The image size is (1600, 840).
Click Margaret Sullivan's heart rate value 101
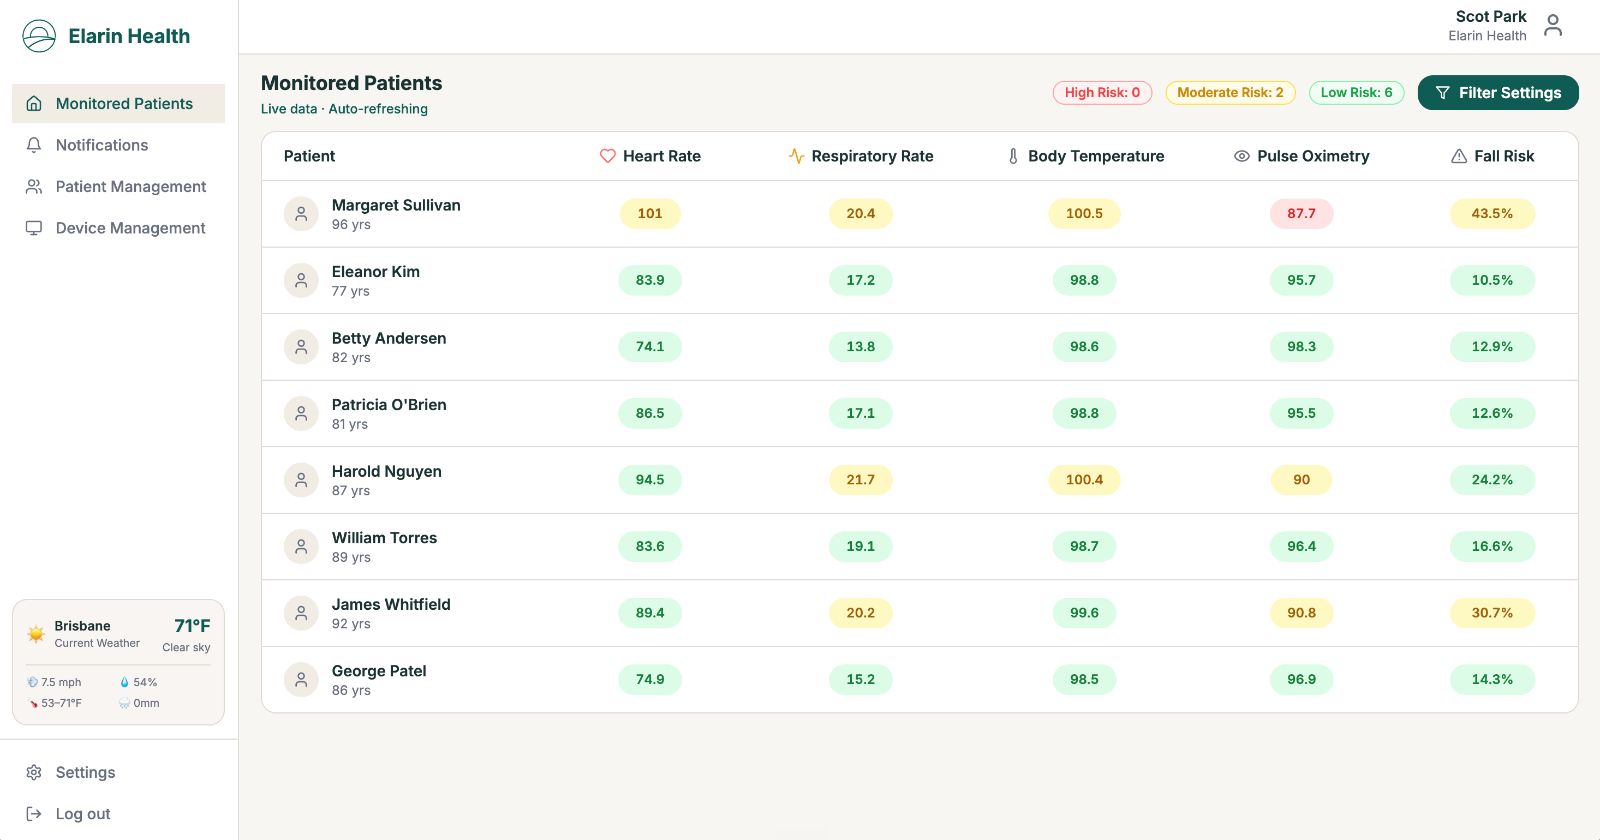click(x=650, y=214)
